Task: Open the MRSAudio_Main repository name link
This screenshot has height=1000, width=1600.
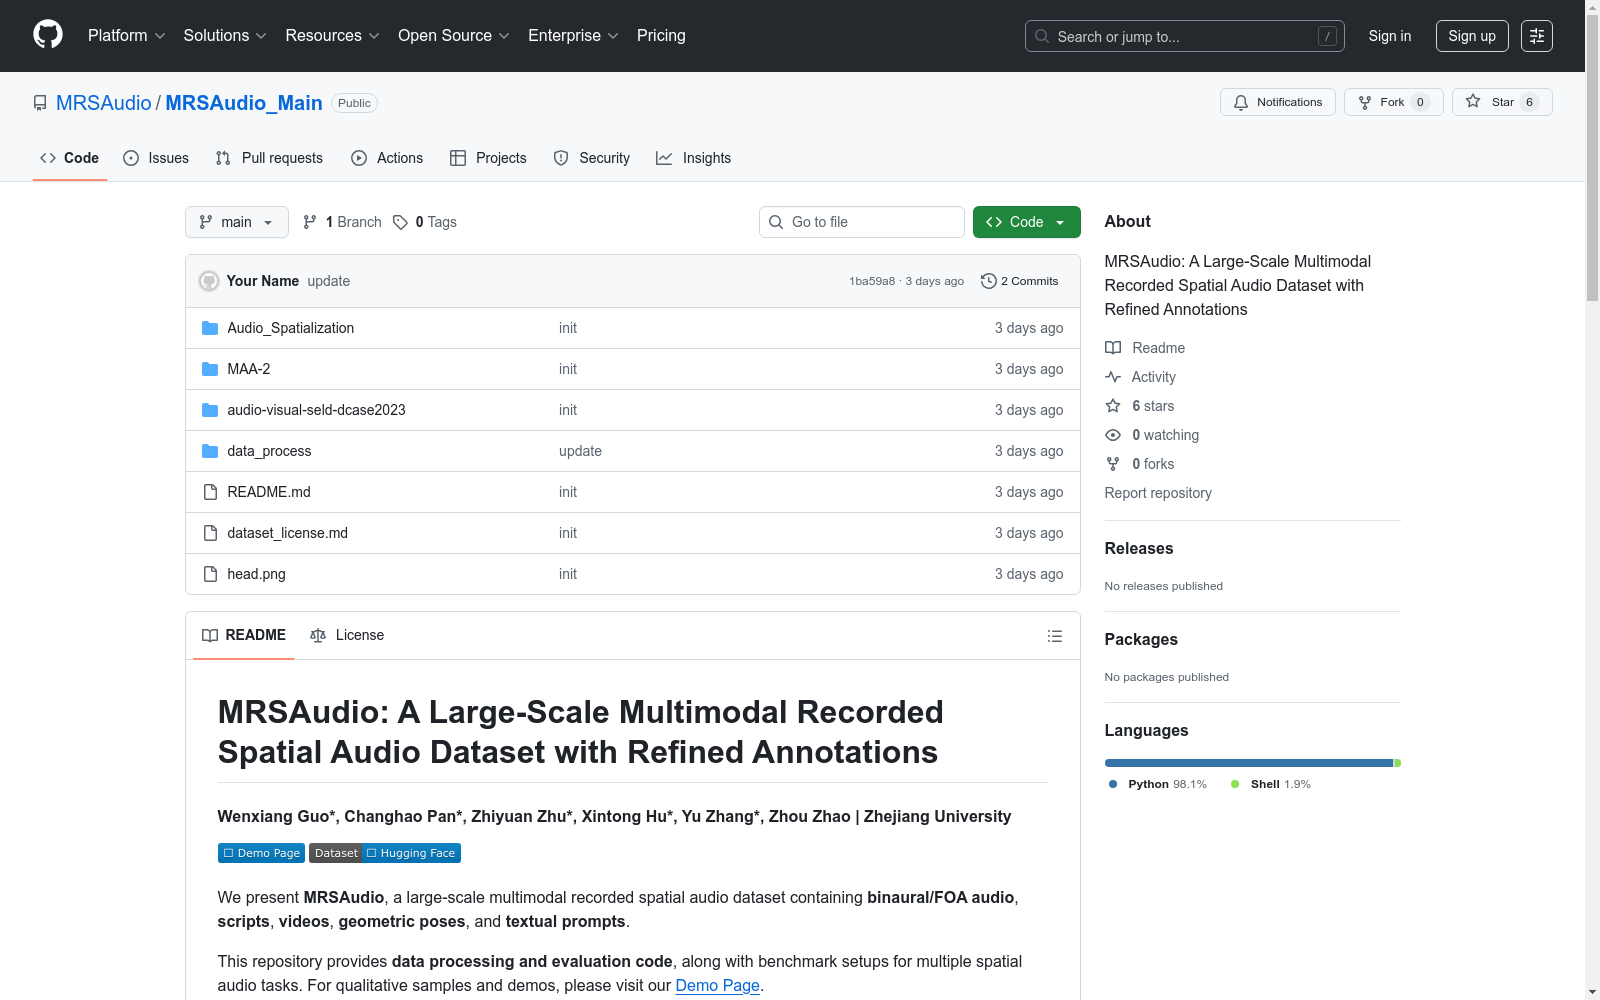Action: [244, 103]
